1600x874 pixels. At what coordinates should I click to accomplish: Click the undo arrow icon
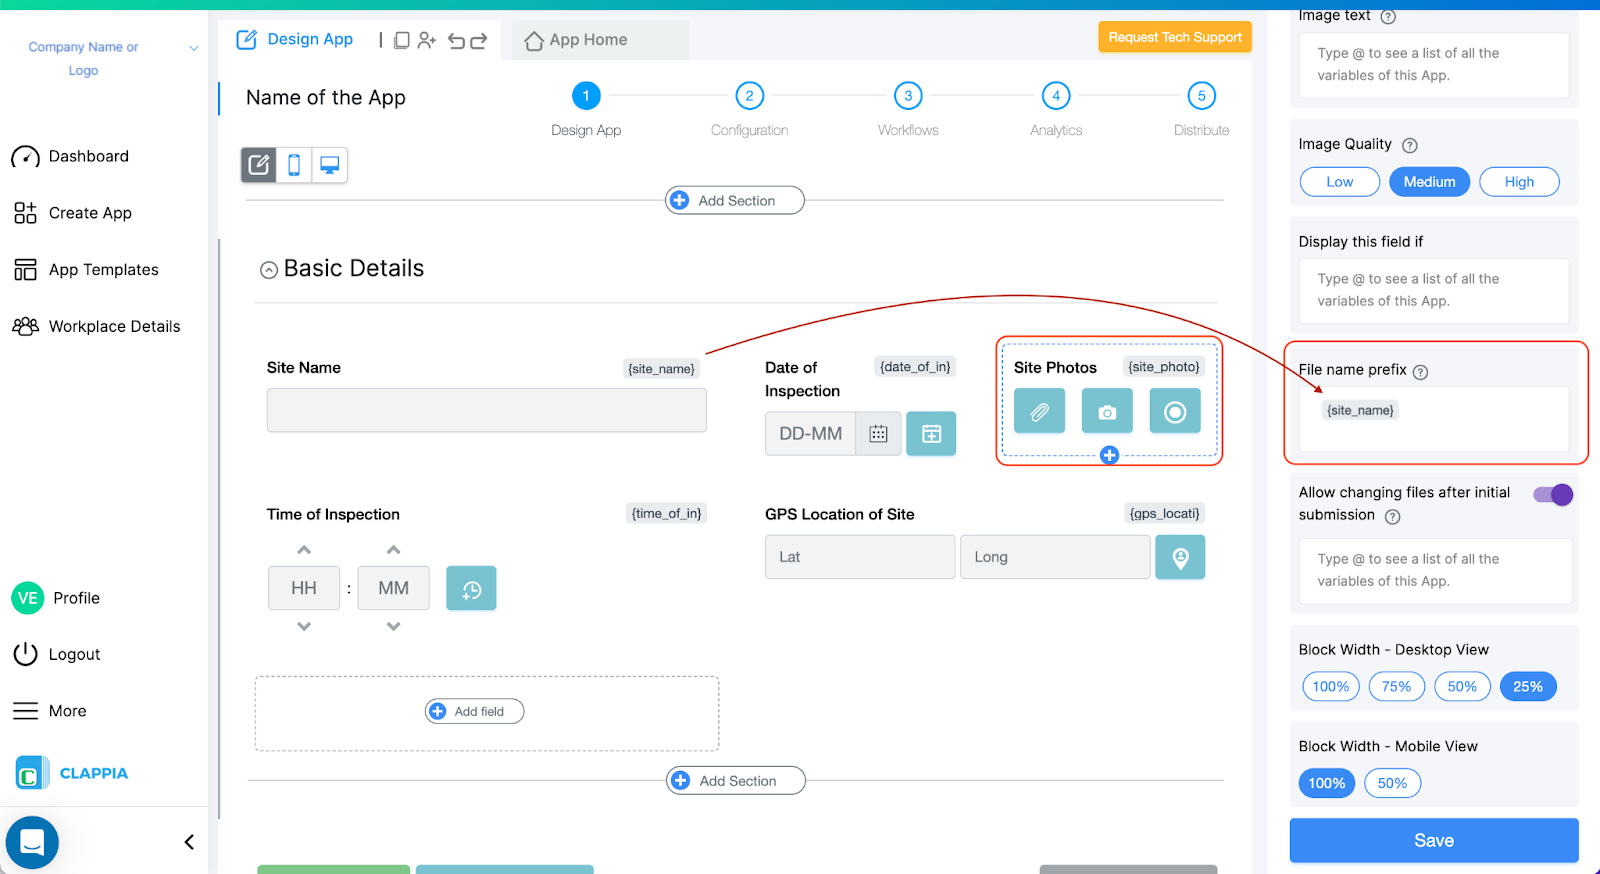click(x=456, y=40)
